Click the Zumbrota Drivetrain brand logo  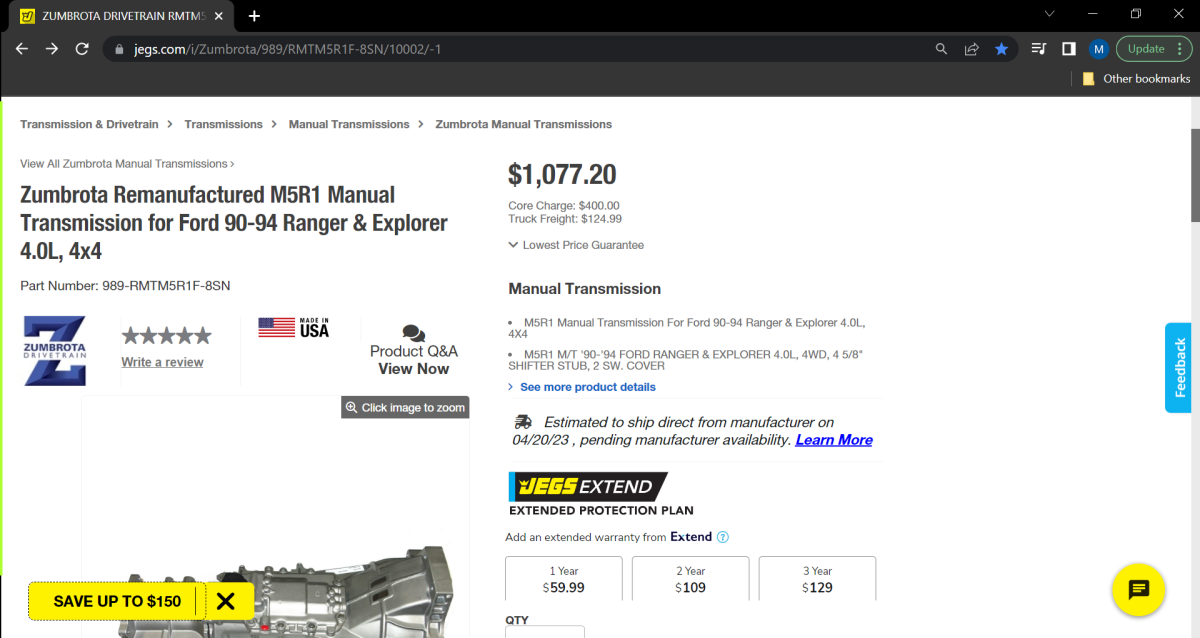point(54,351)
